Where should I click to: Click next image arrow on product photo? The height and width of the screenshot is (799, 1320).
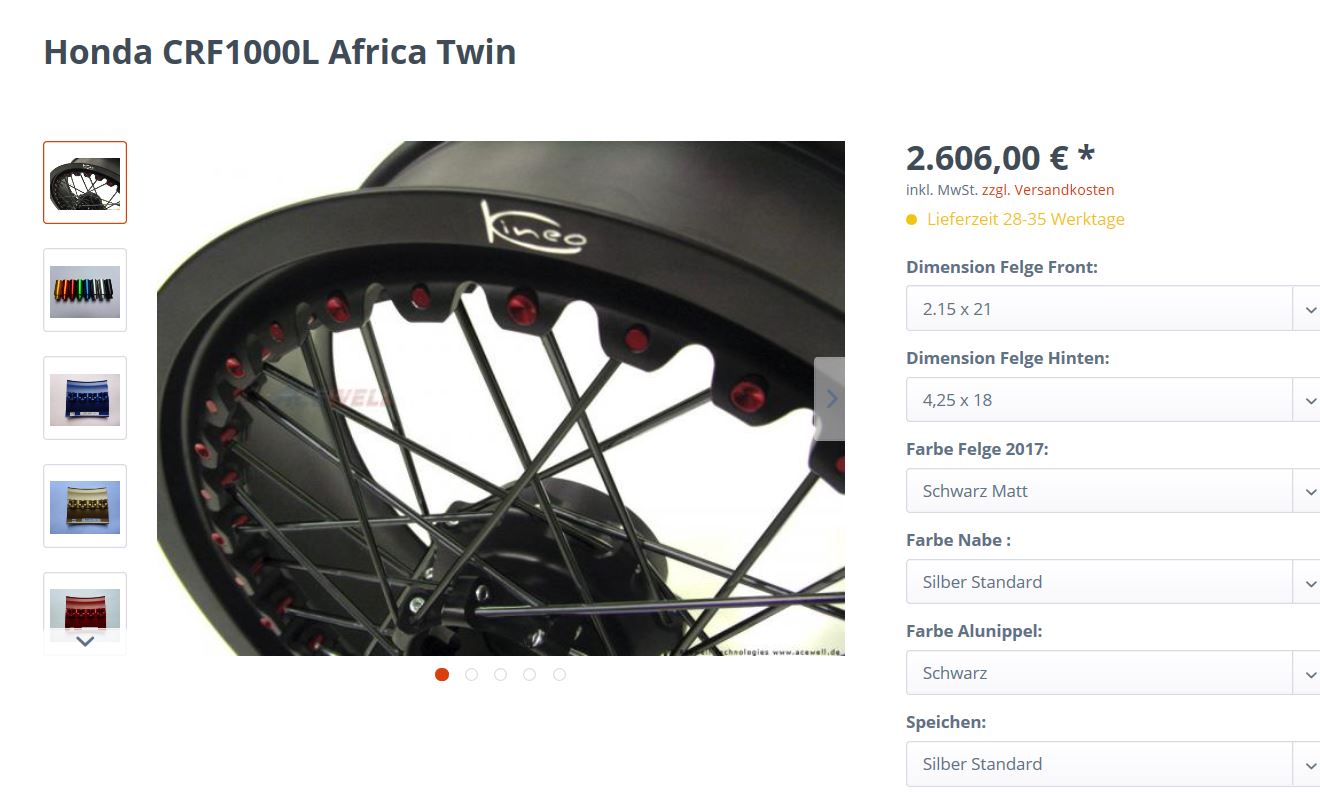pyautogui.click(x=830, y=399)
